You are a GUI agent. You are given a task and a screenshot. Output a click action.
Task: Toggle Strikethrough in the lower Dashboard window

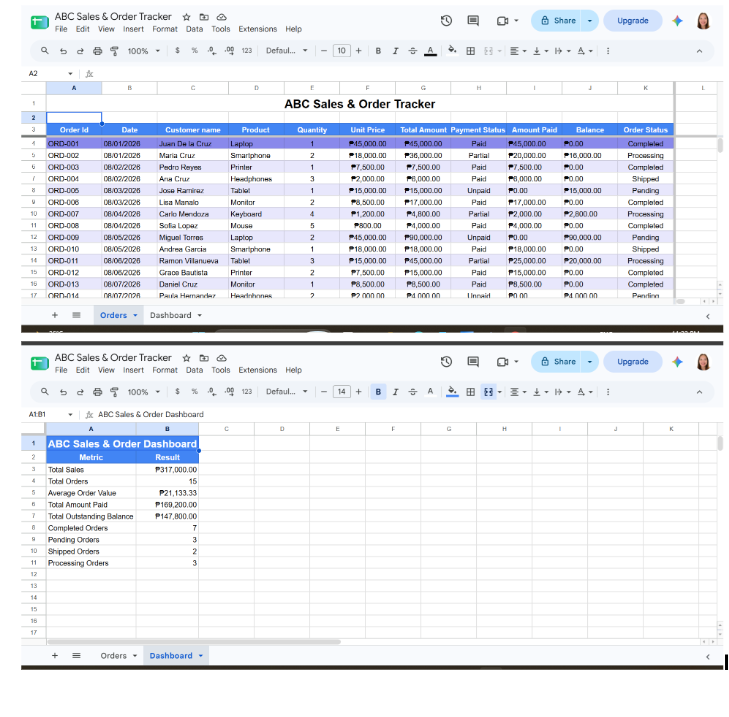click(x=412, y=392)
